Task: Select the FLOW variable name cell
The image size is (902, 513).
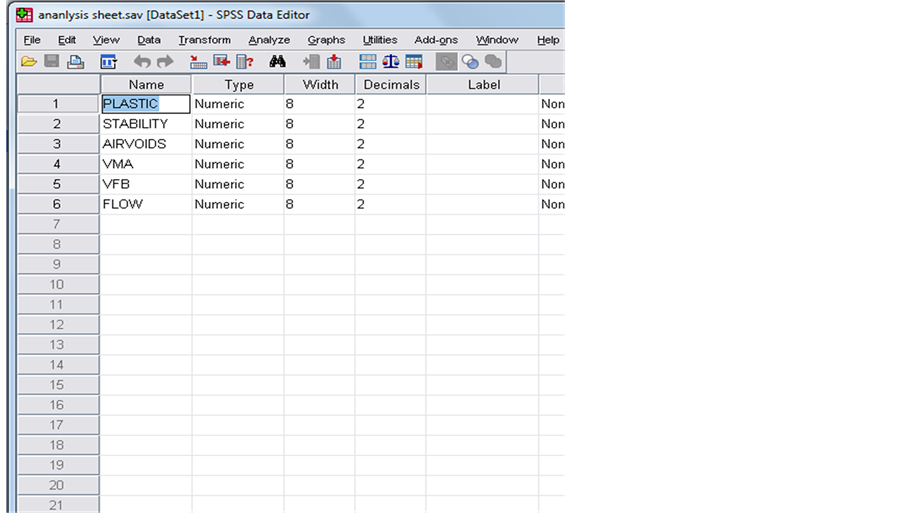Action: (145, 204)
